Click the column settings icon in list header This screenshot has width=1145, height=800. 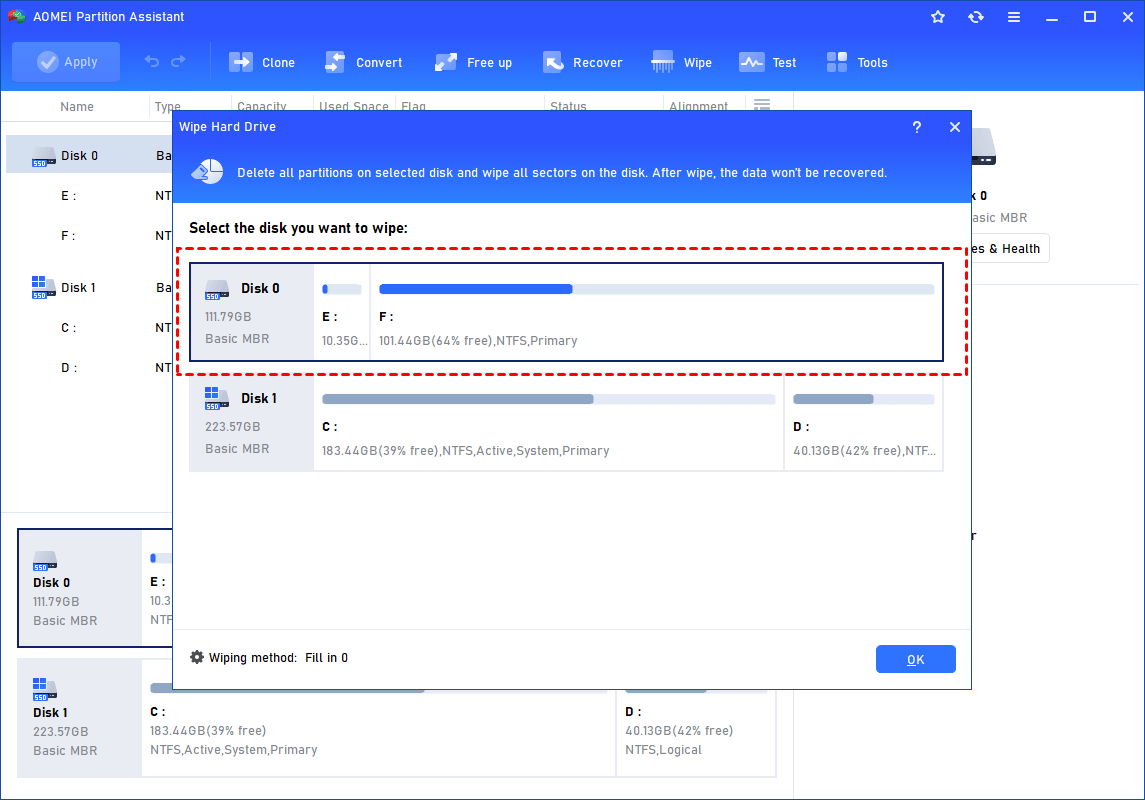point(762,104)
